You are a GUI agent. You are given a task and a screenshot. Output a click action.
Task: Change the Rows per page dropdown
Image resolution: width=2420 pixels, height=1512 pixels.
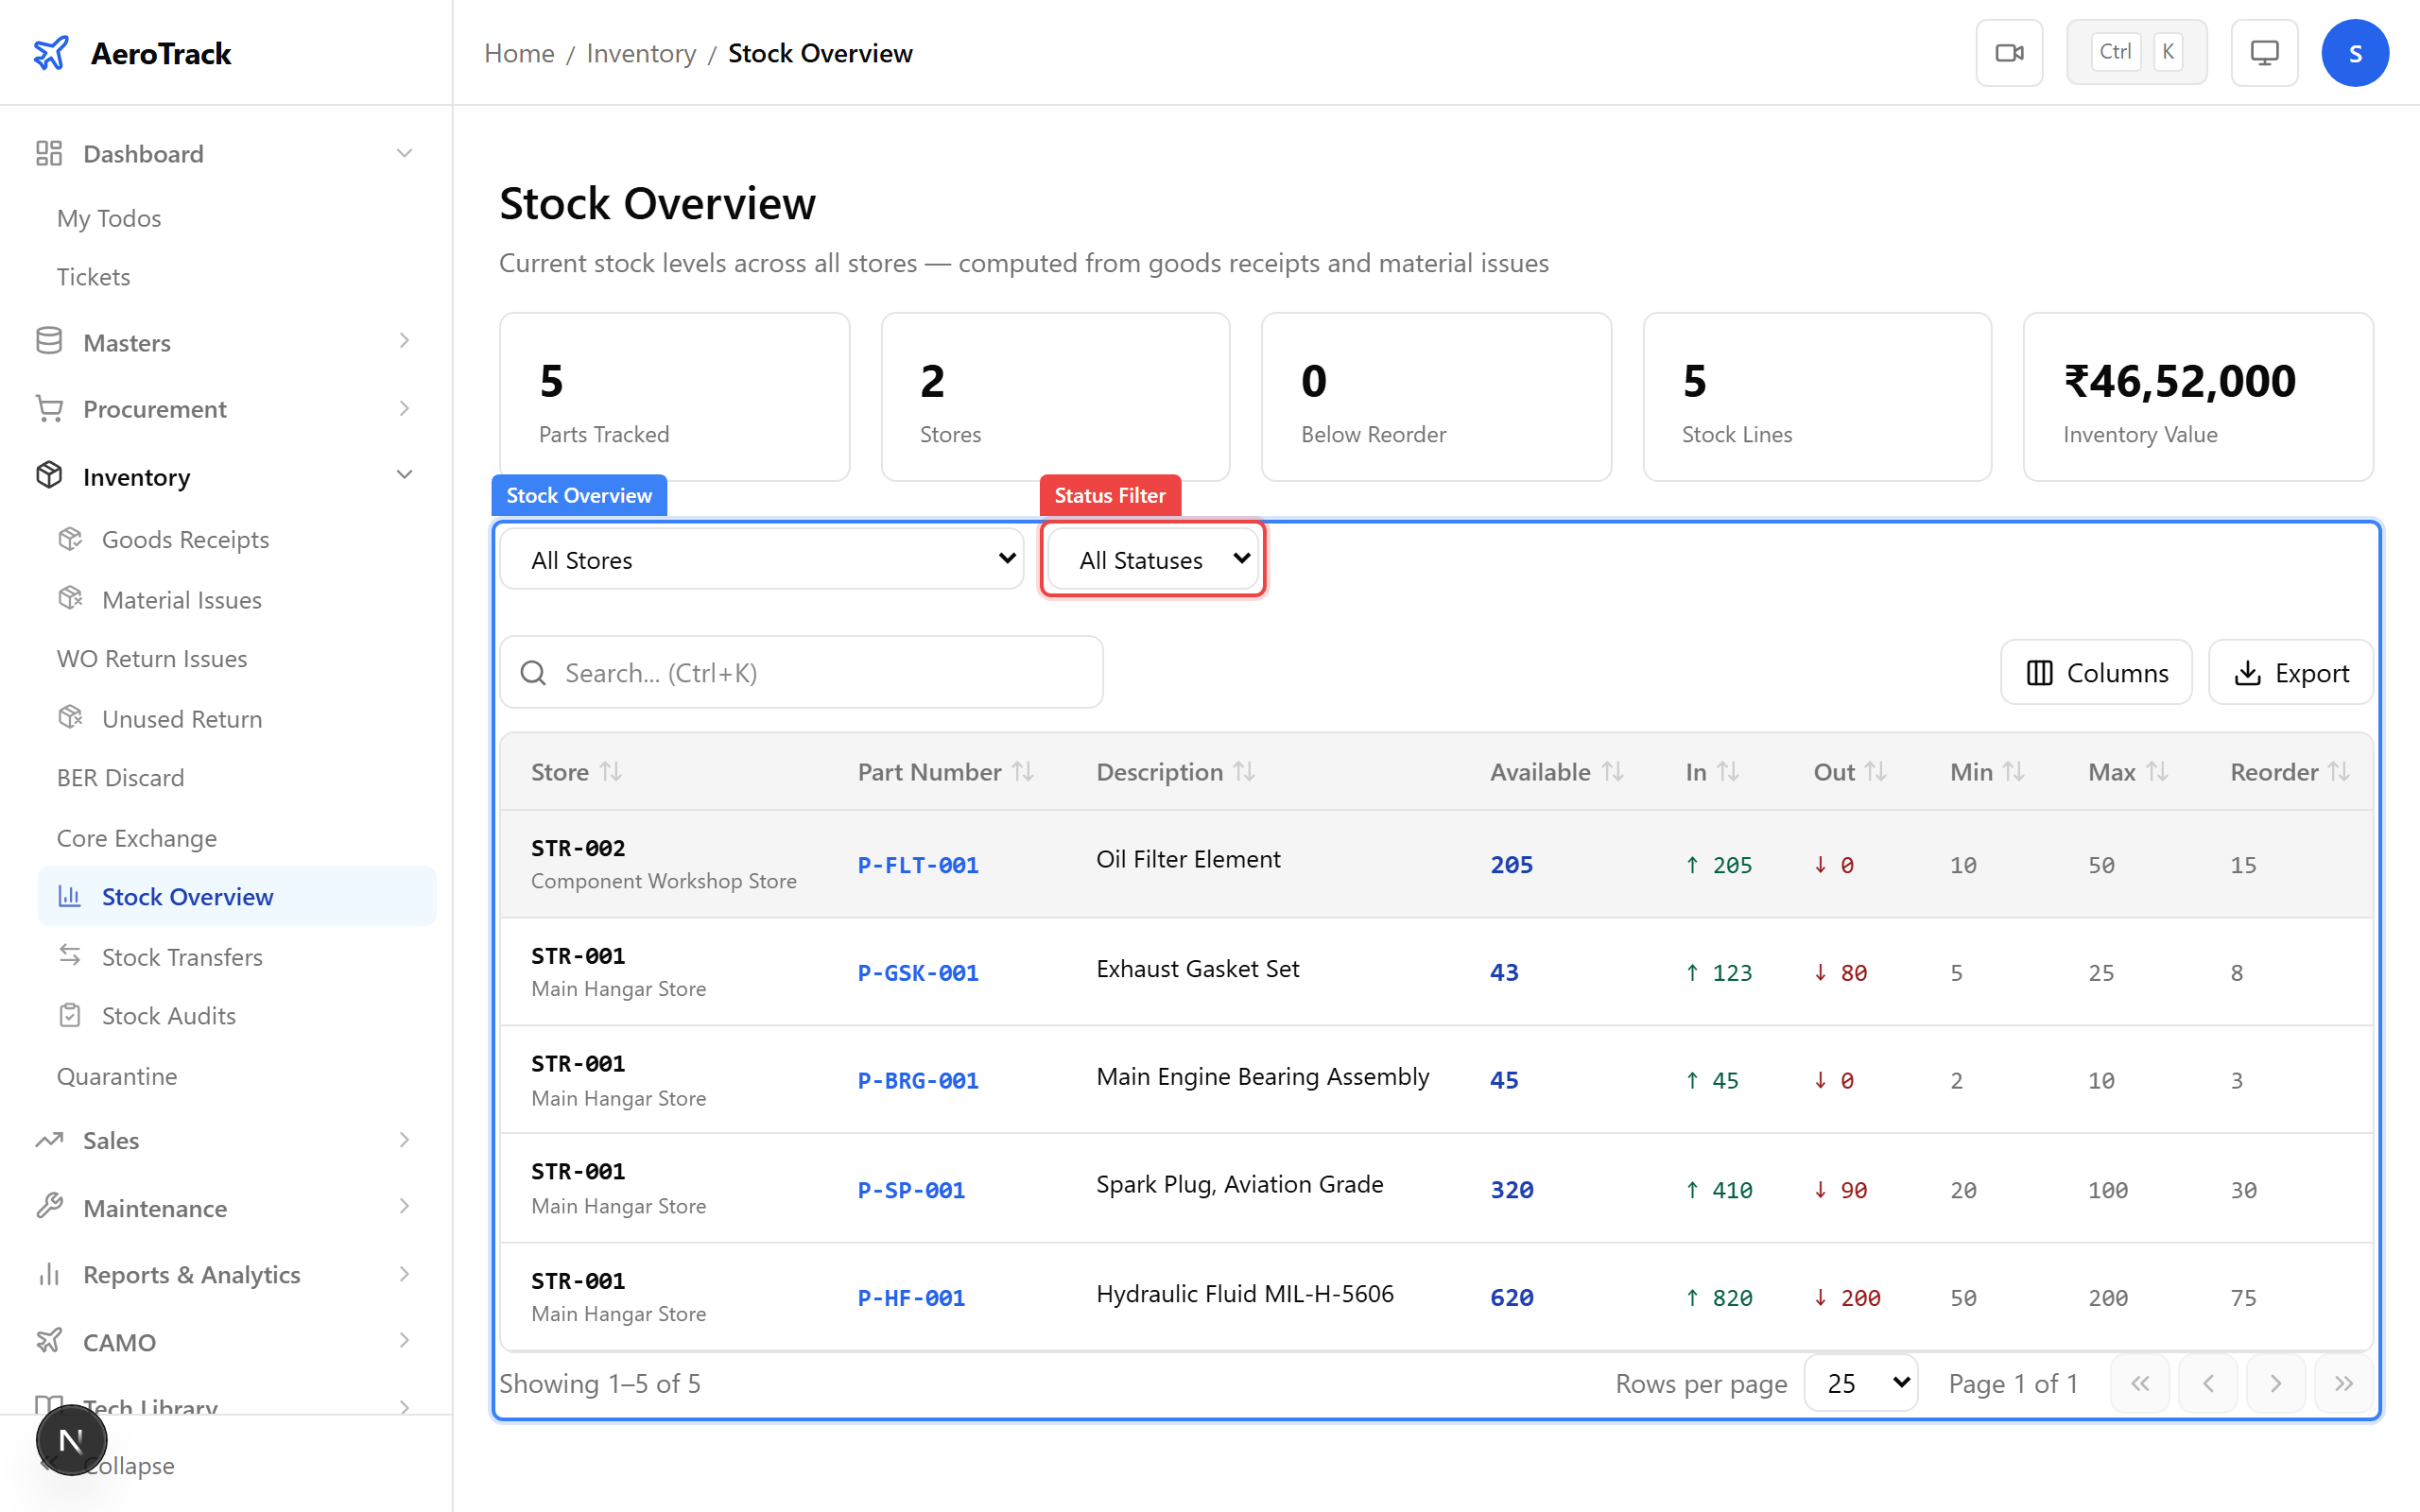point(1859,1383)
